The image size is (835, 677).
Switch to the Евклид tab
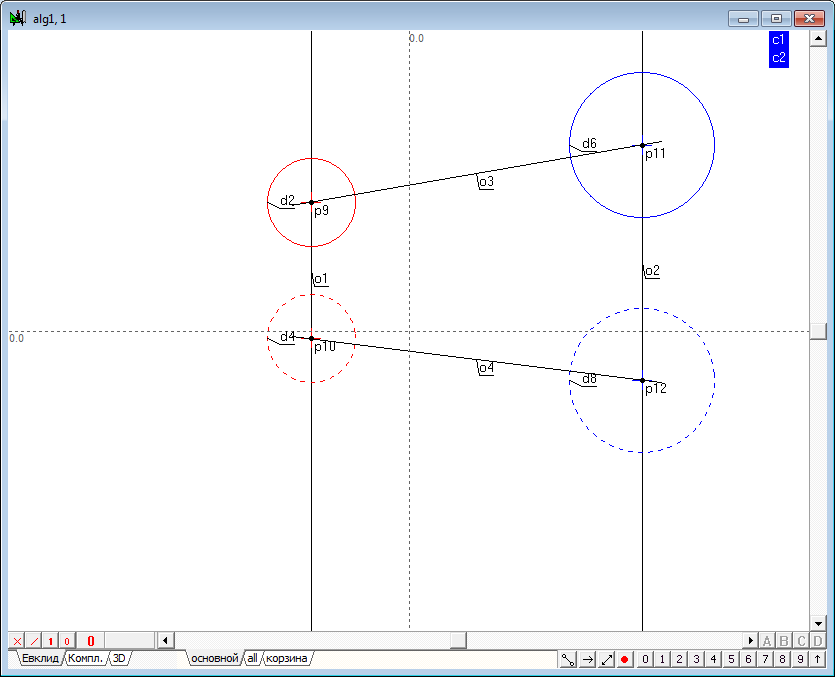pos(40,658)
